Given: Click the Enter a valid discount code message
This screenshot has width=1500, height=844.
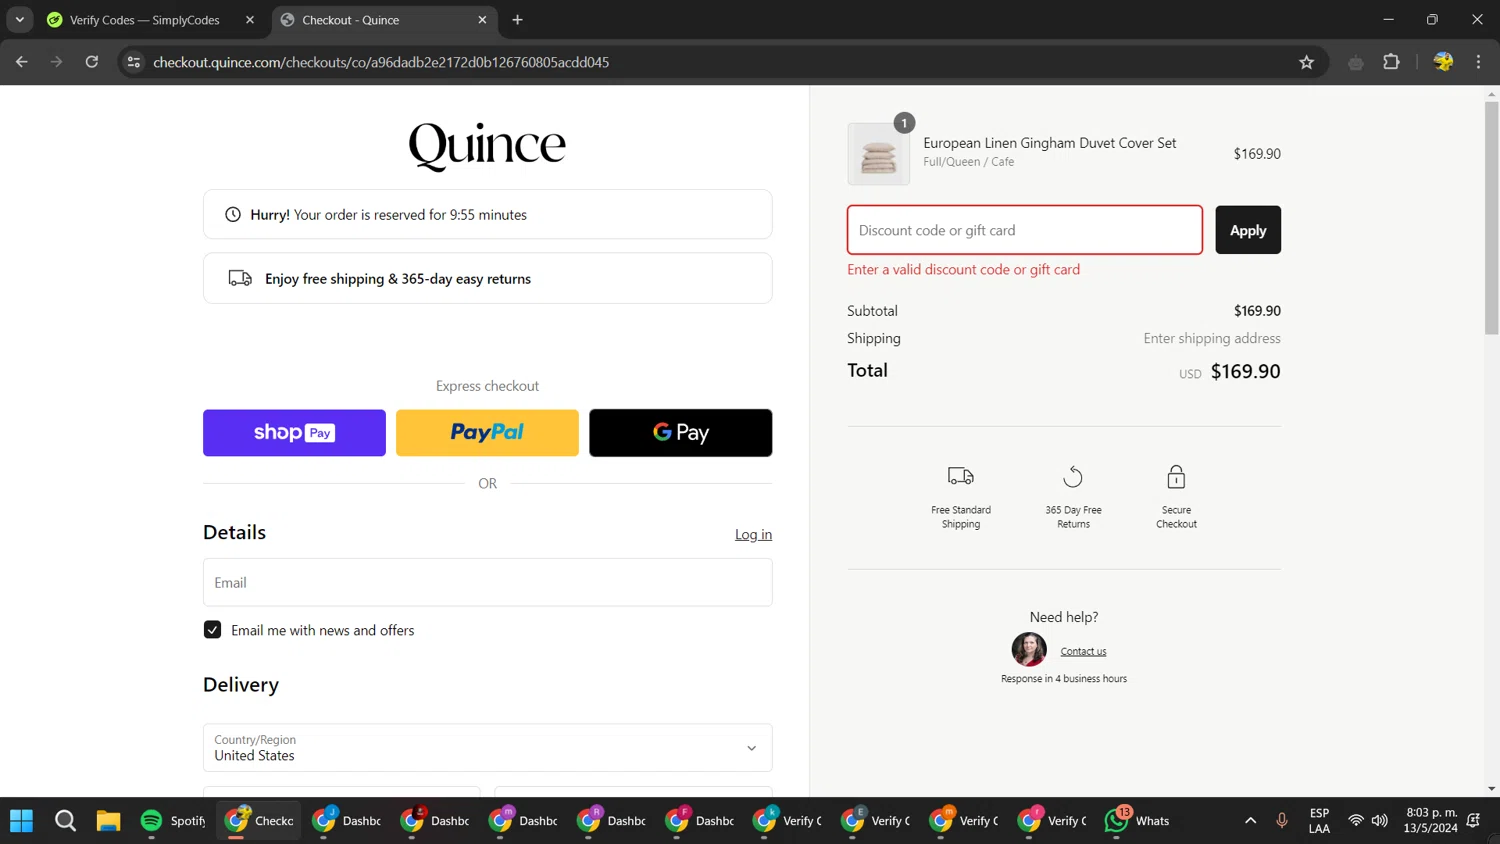Looking at the screenshot, I should [963, 270].
